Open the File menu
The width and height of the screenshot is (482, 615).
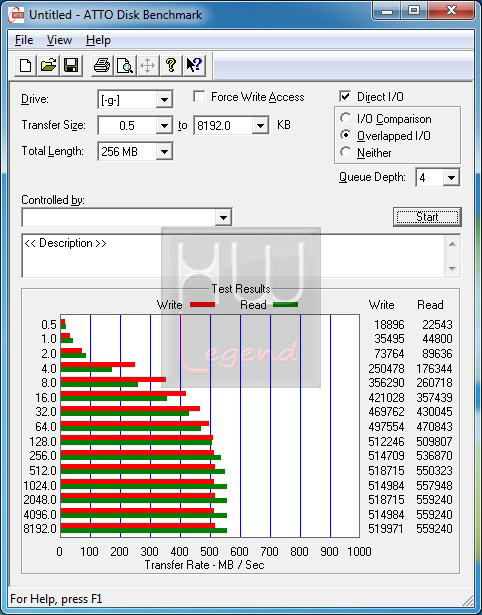tap(24, 40)
